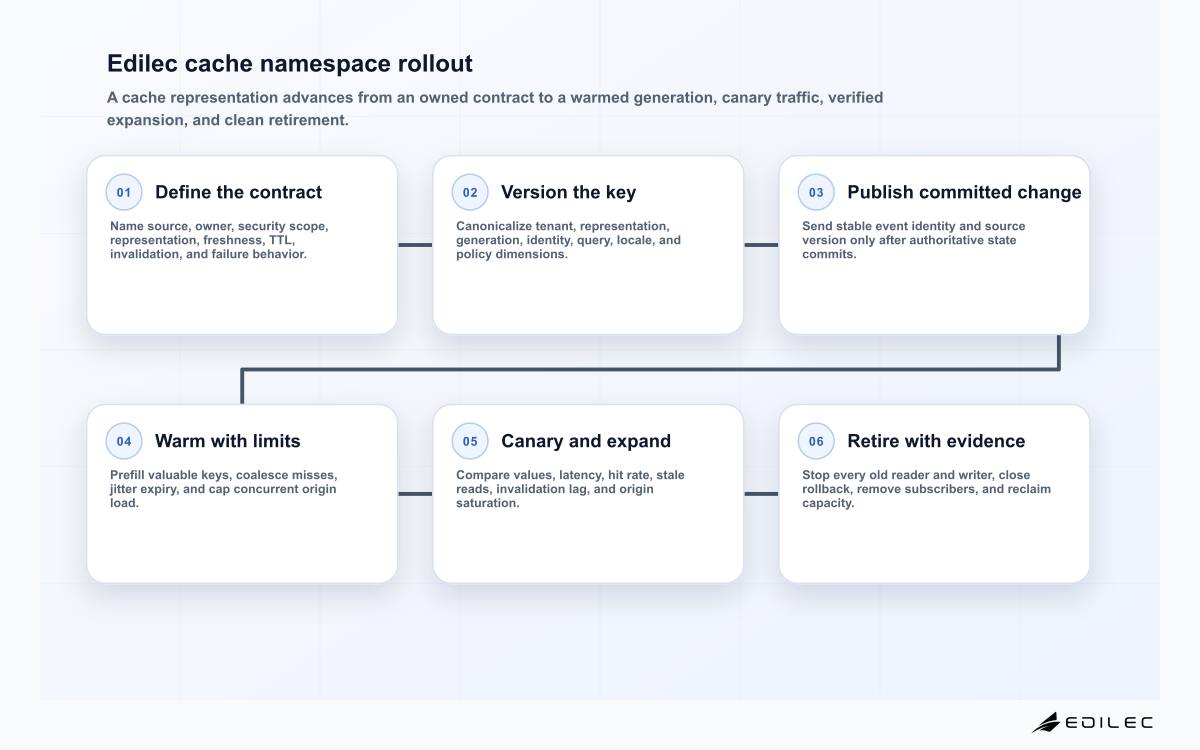Select the 'Define the contract' heading

238,192
